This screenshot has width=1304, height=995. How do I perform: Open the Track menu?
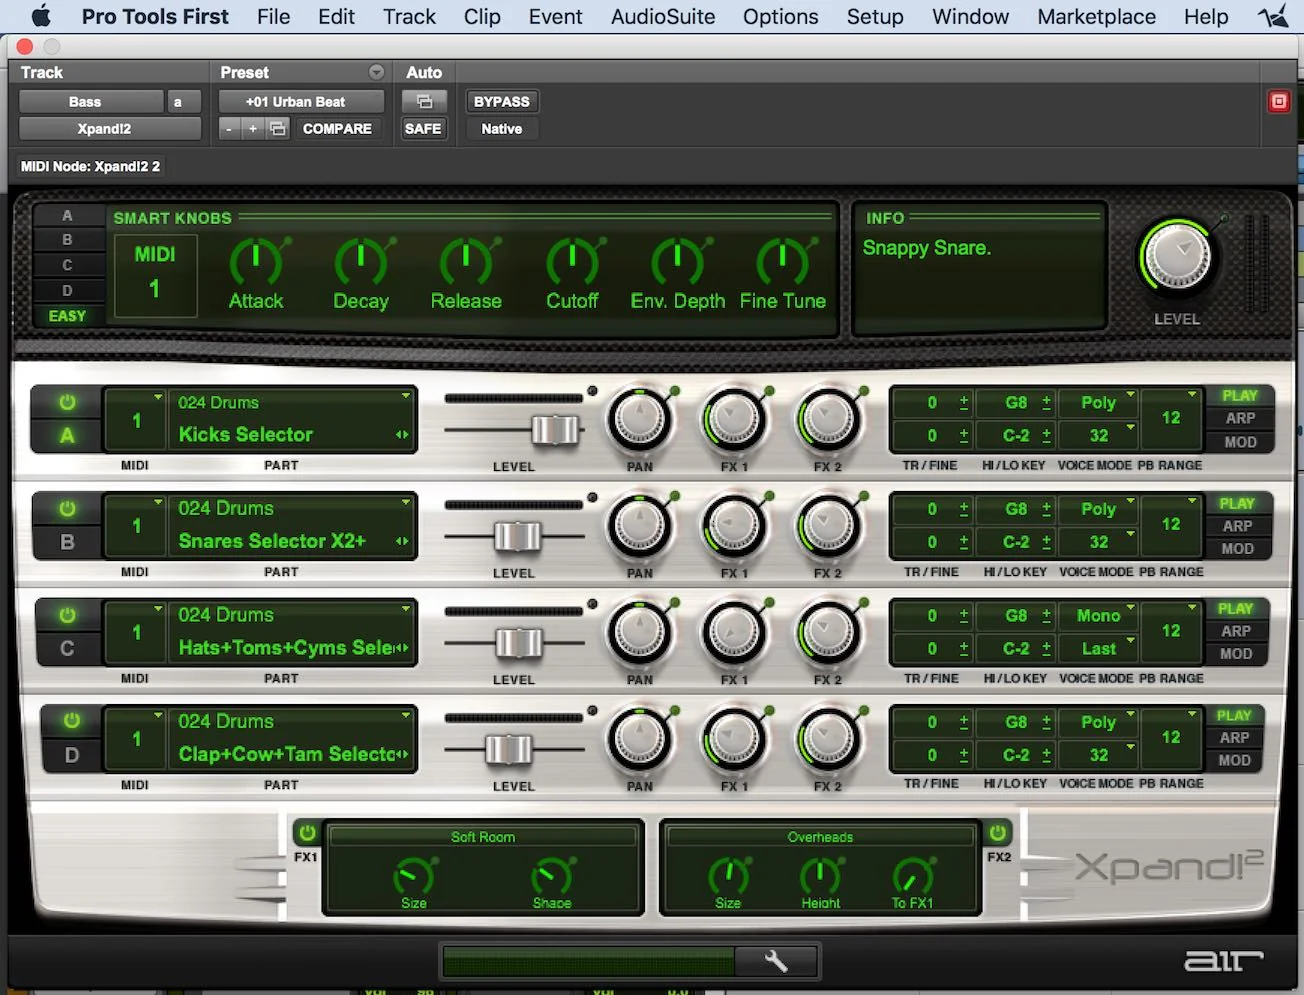(x=409, y=17)
